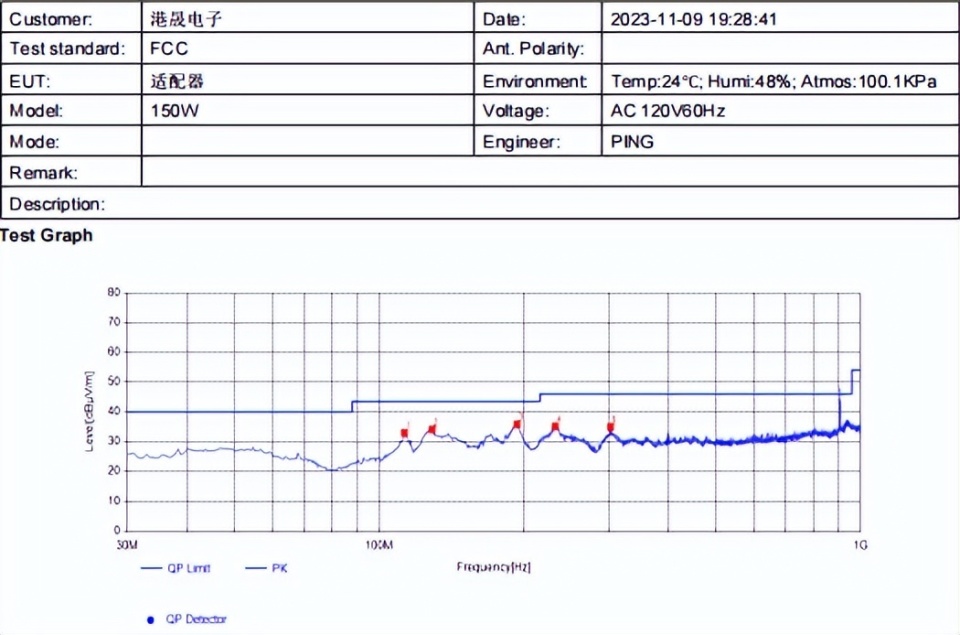960x635 pixels.
Task: Click the 80 level axis label
Action: point(114,292)
